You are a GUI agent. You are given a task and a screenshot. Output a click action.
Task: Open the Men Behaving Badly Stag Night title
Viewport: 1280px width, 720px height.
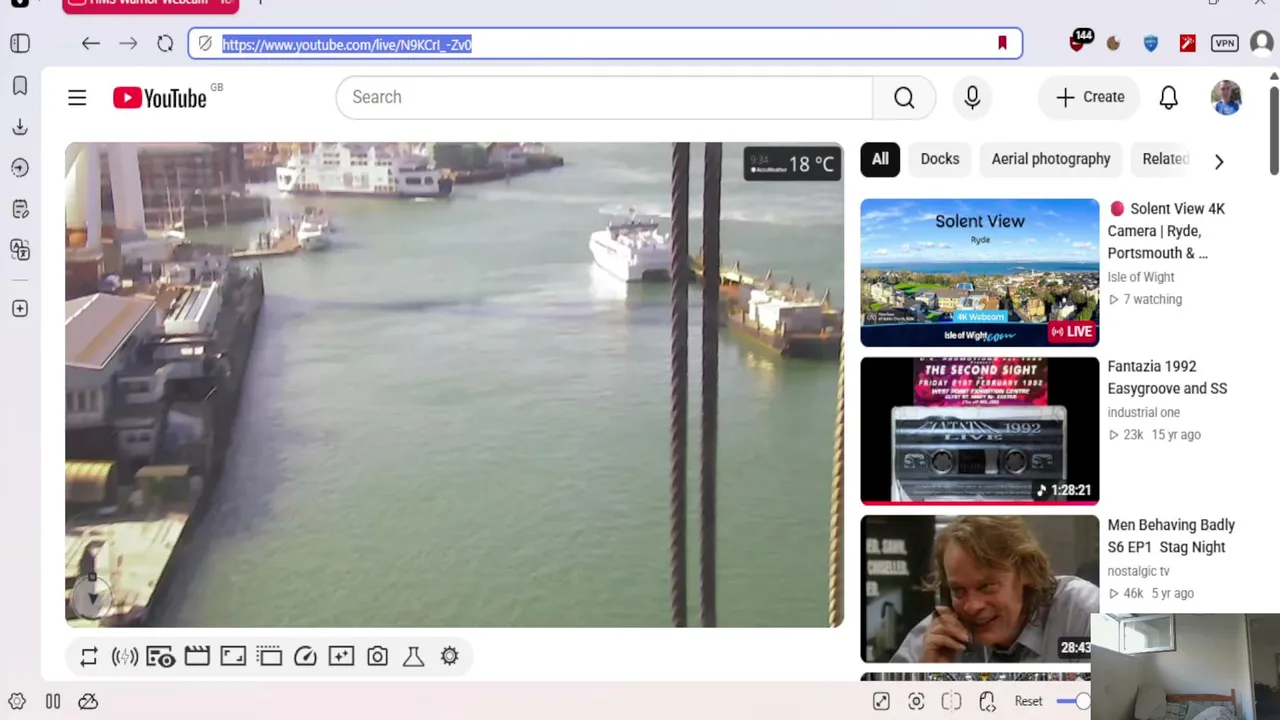(1171, 536)
